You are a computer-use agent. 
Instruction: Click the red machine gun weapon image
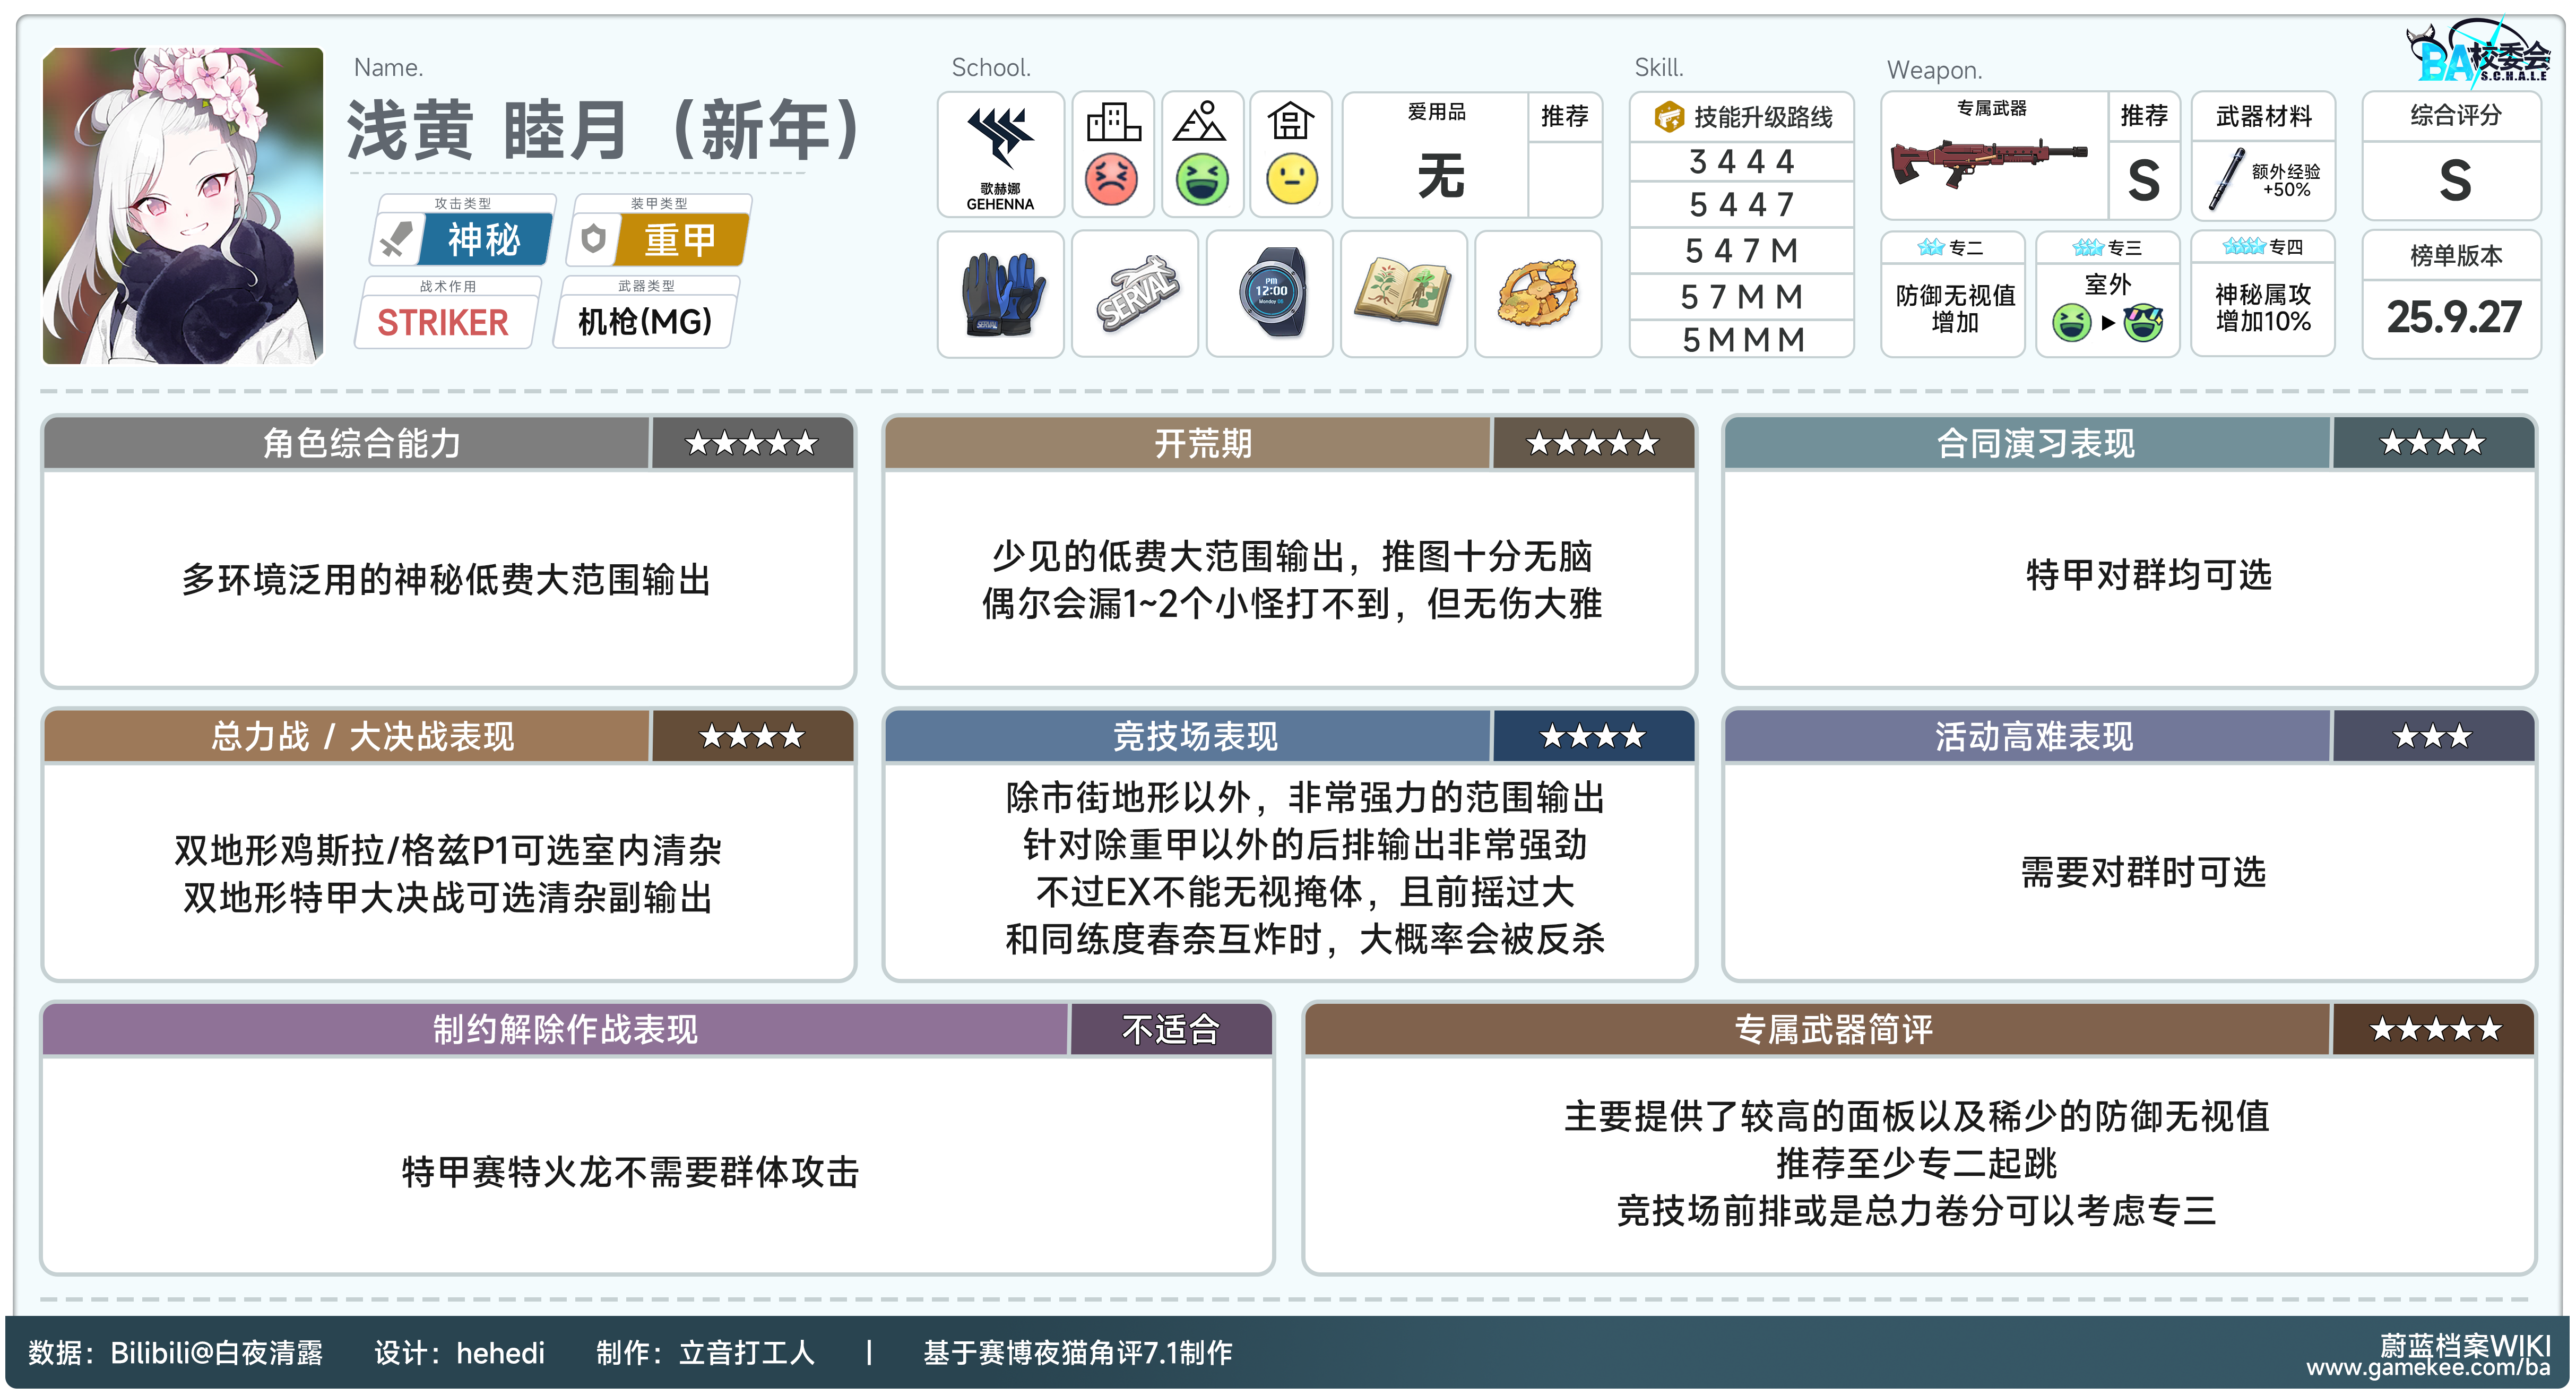click(1988, 165)
